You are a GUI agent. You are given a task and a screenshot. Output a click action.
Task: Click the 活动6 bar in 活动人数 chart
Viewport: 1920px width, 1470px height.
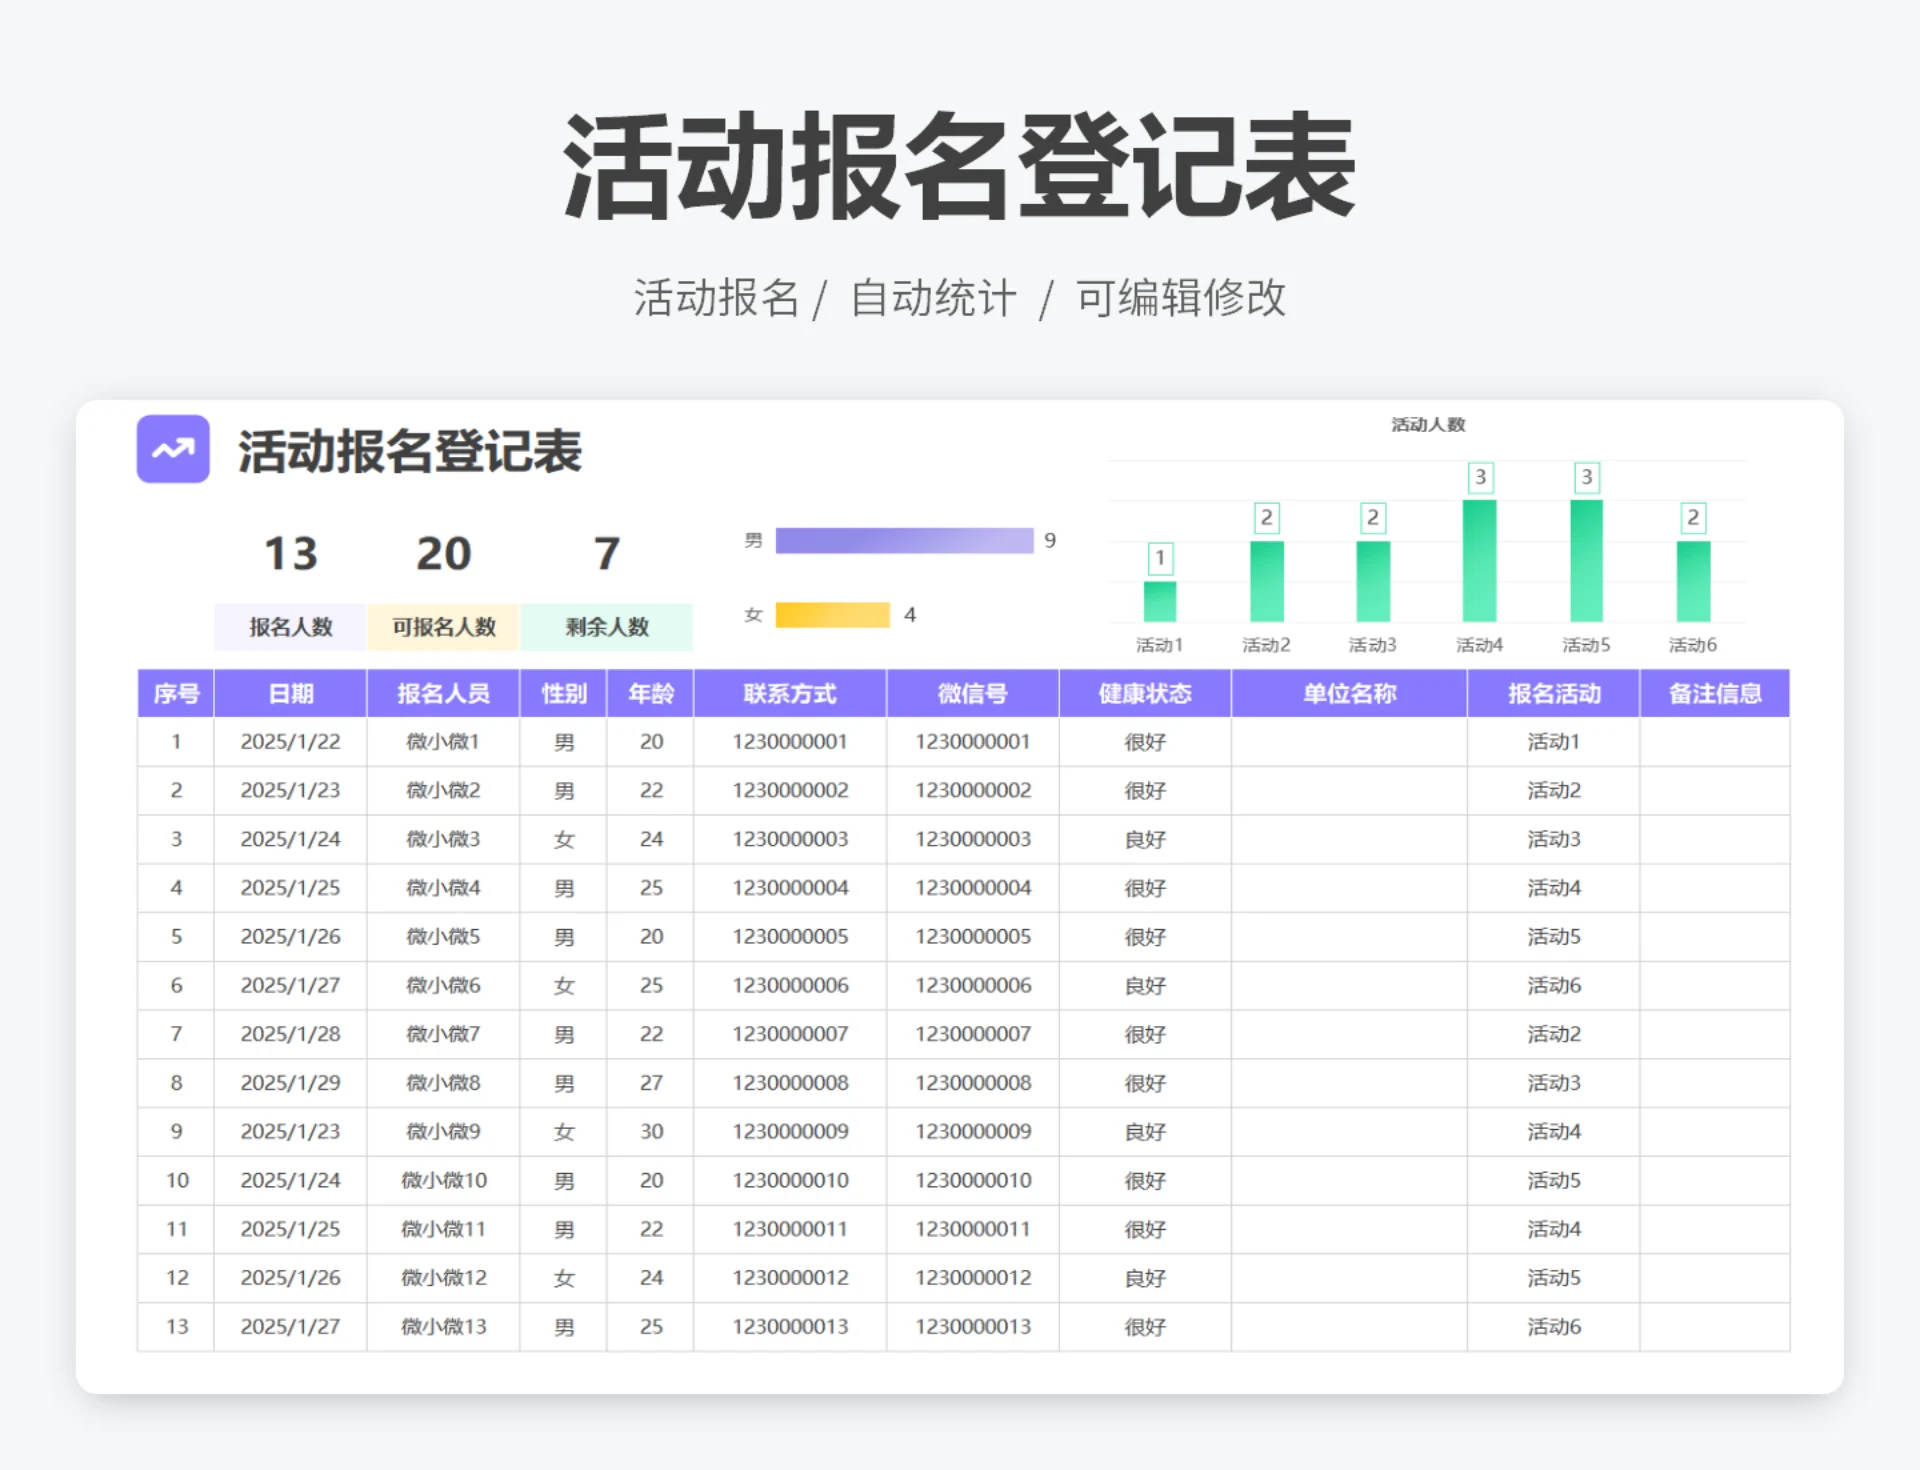click(x=1692, y=580)
